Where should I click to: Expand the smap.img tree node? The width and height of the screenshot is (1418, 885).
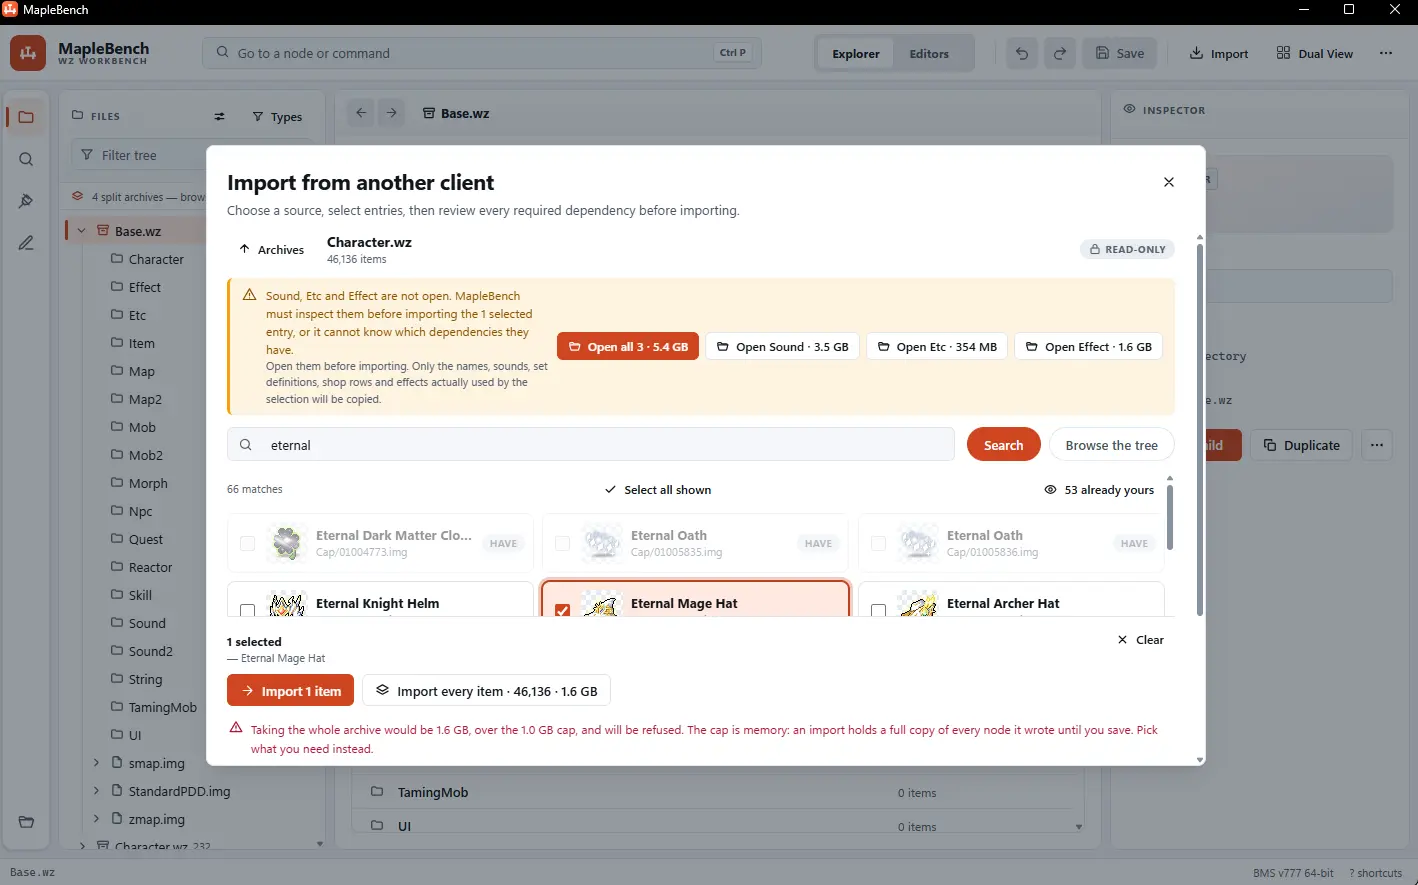(96, 763)
